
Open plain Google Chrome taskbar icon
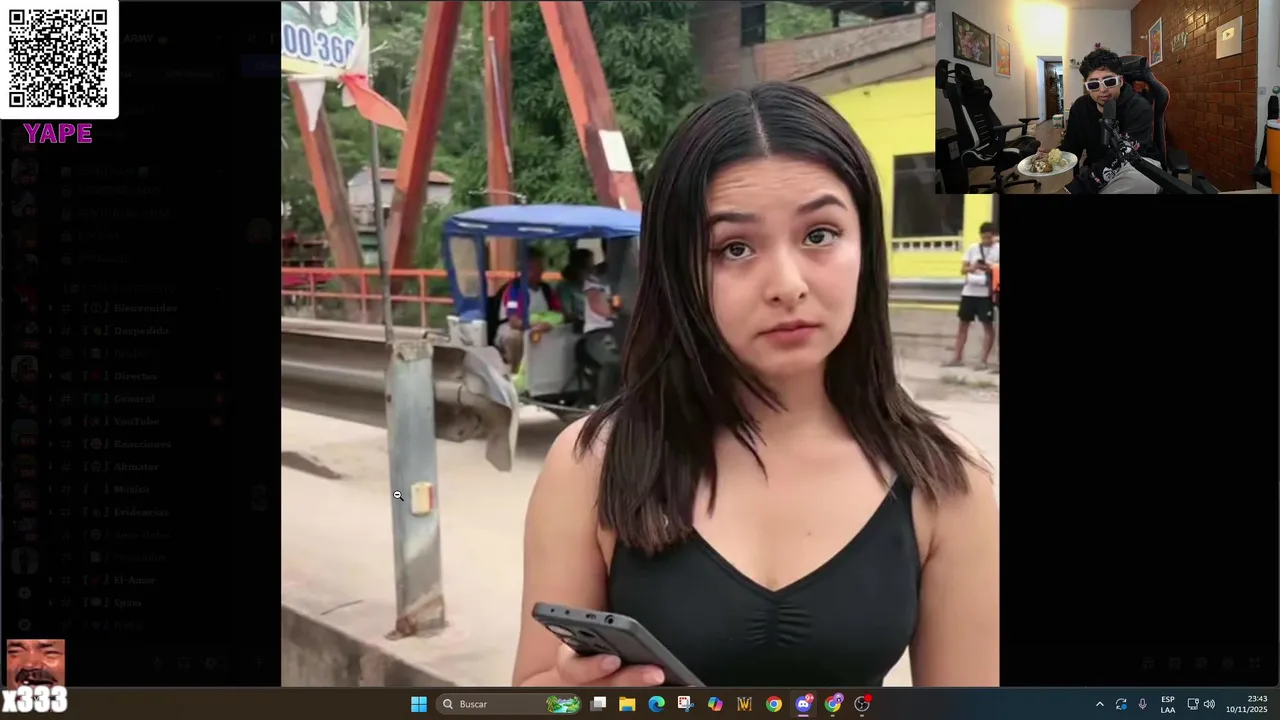pyautogui.click(x=774, y=704)
